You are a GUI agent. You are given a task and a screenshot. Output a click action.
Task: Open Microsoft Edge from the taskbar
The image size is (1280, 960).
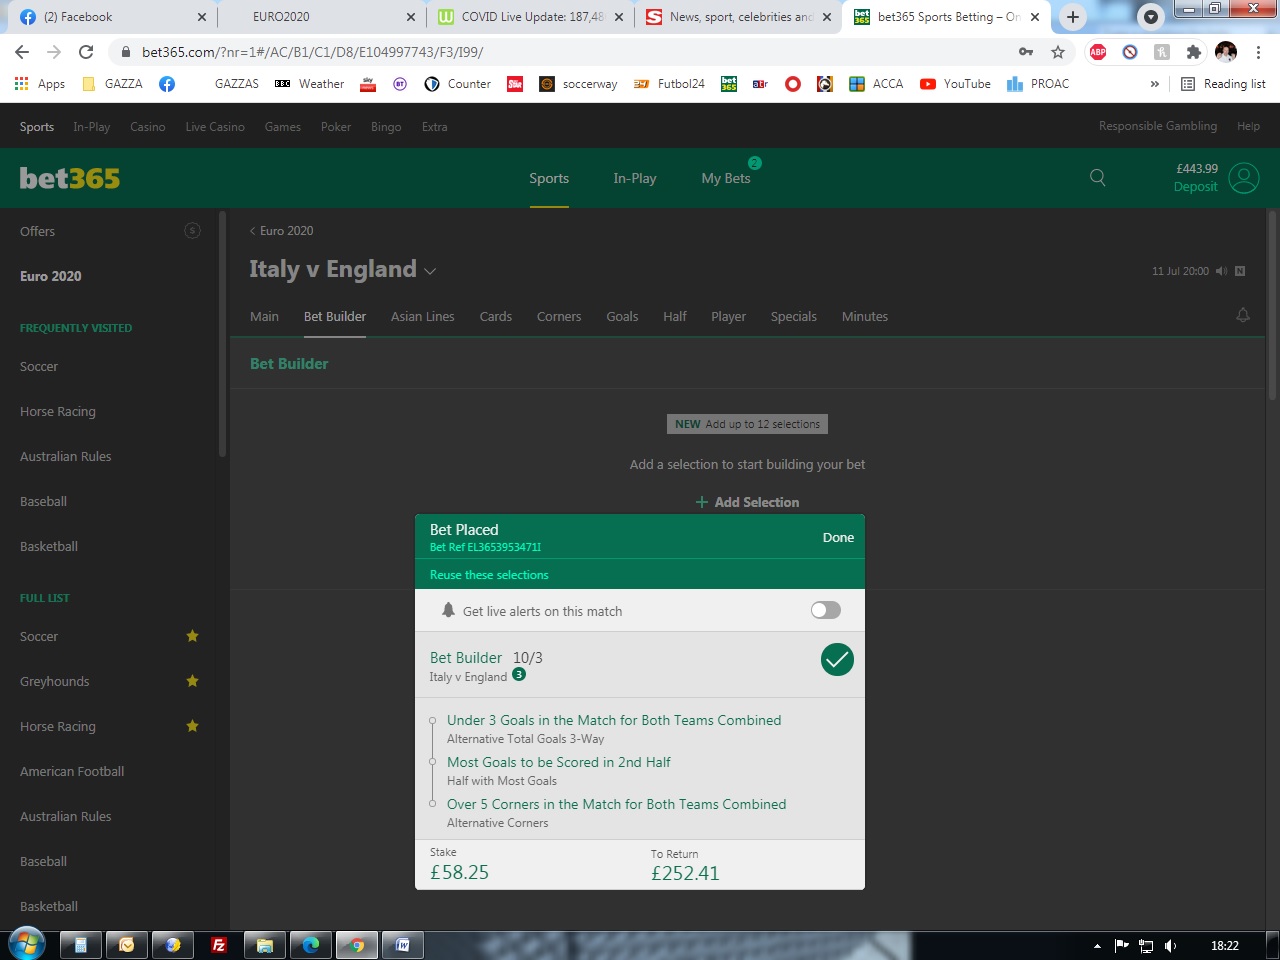pos(311,945)
